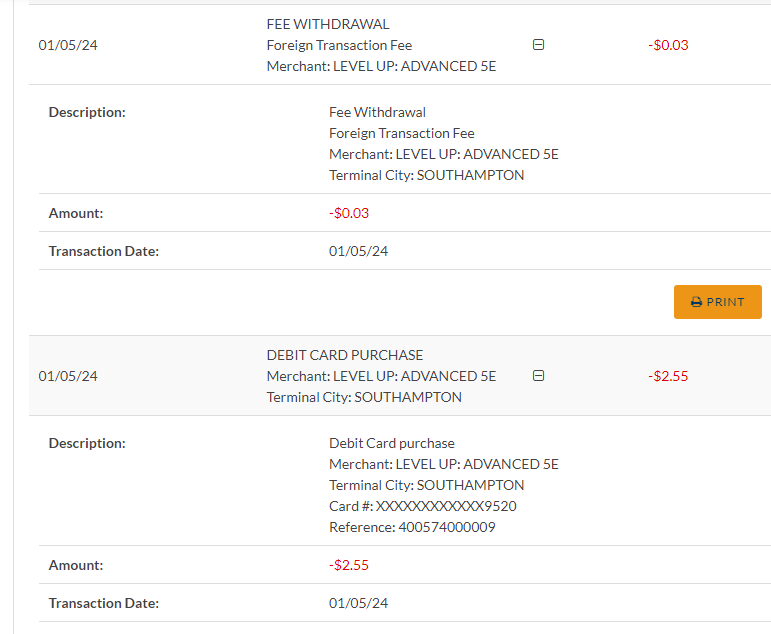The image size is (771, 634).
Task: Select the FEE WITHDRAWAL row heading text
Action: [x=328, y=24]
